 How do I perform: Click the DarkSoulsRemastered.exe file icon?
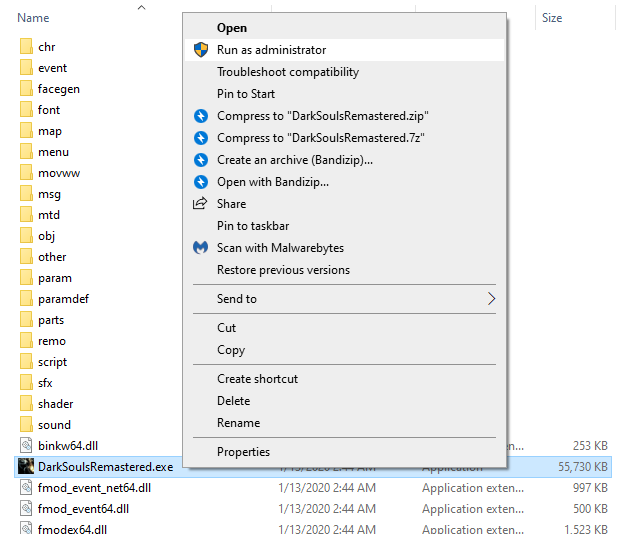pos(26,467)
